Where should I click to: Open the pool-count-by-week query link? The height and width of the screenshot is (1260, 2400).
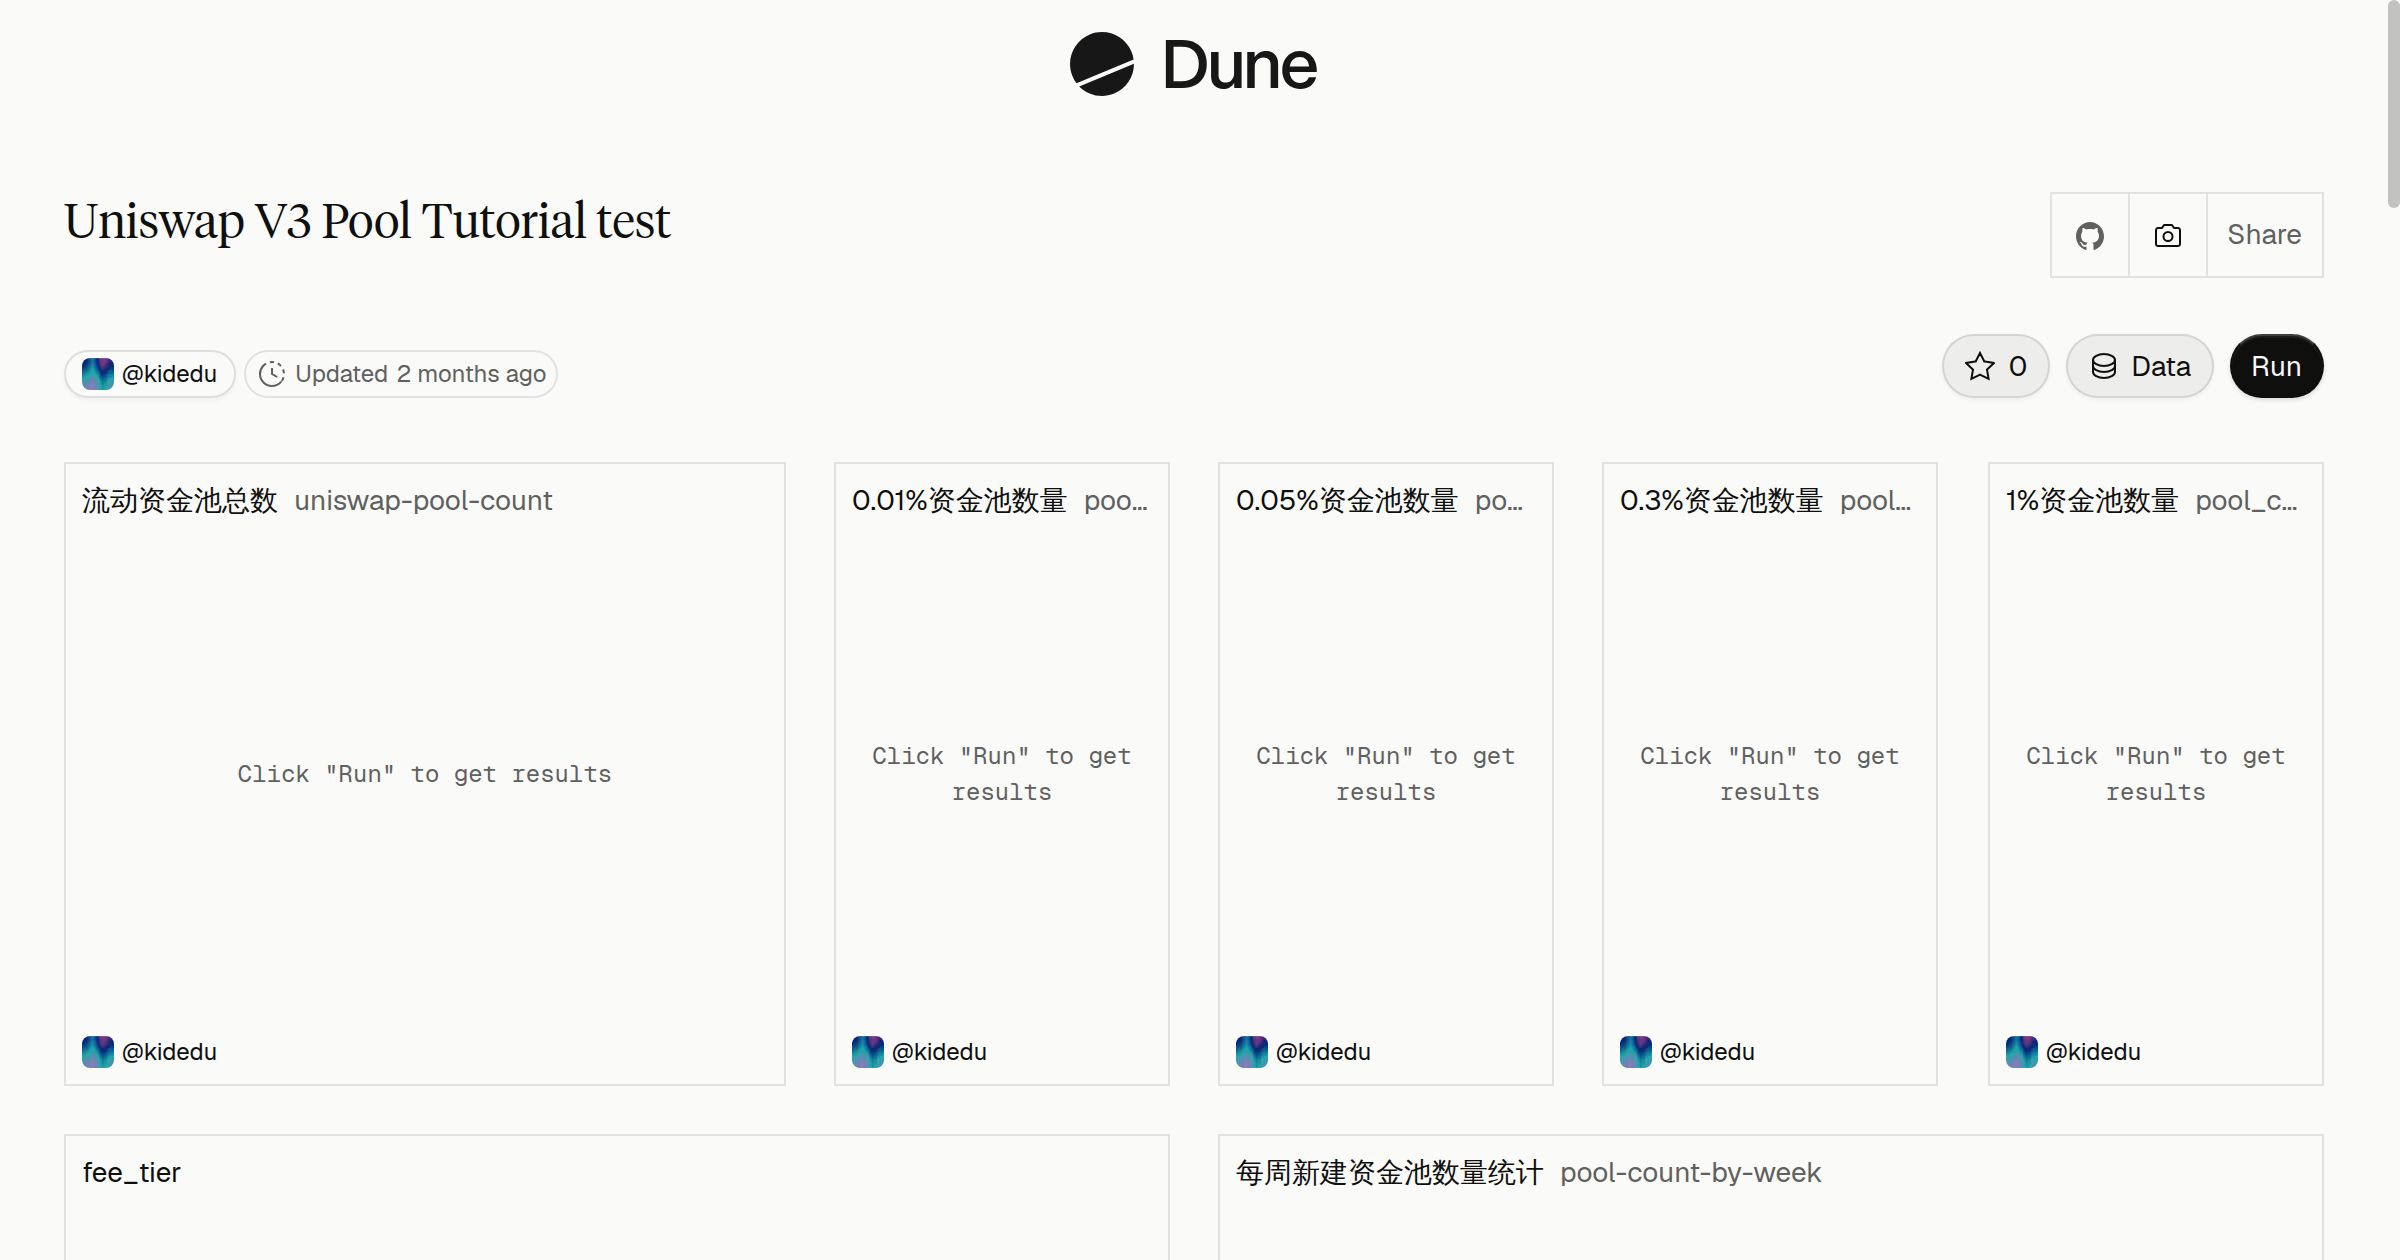pos(1690,1172)
